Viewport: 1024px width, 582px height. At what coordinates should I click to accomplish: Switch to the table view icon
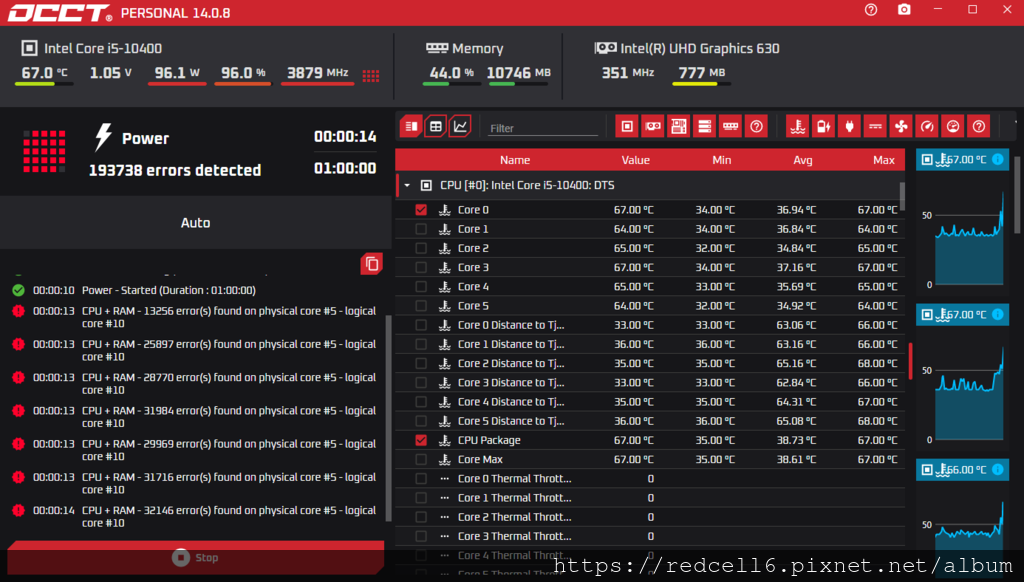point(436,126)
